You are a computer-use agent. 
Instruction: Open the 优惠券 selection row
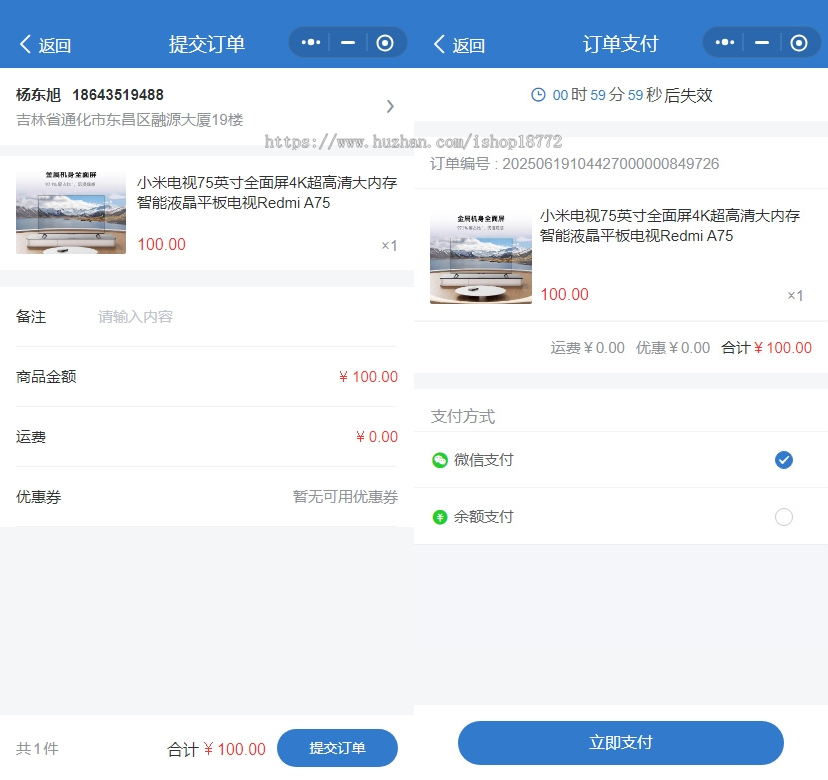pyautogui.click(x=206, y=496)
